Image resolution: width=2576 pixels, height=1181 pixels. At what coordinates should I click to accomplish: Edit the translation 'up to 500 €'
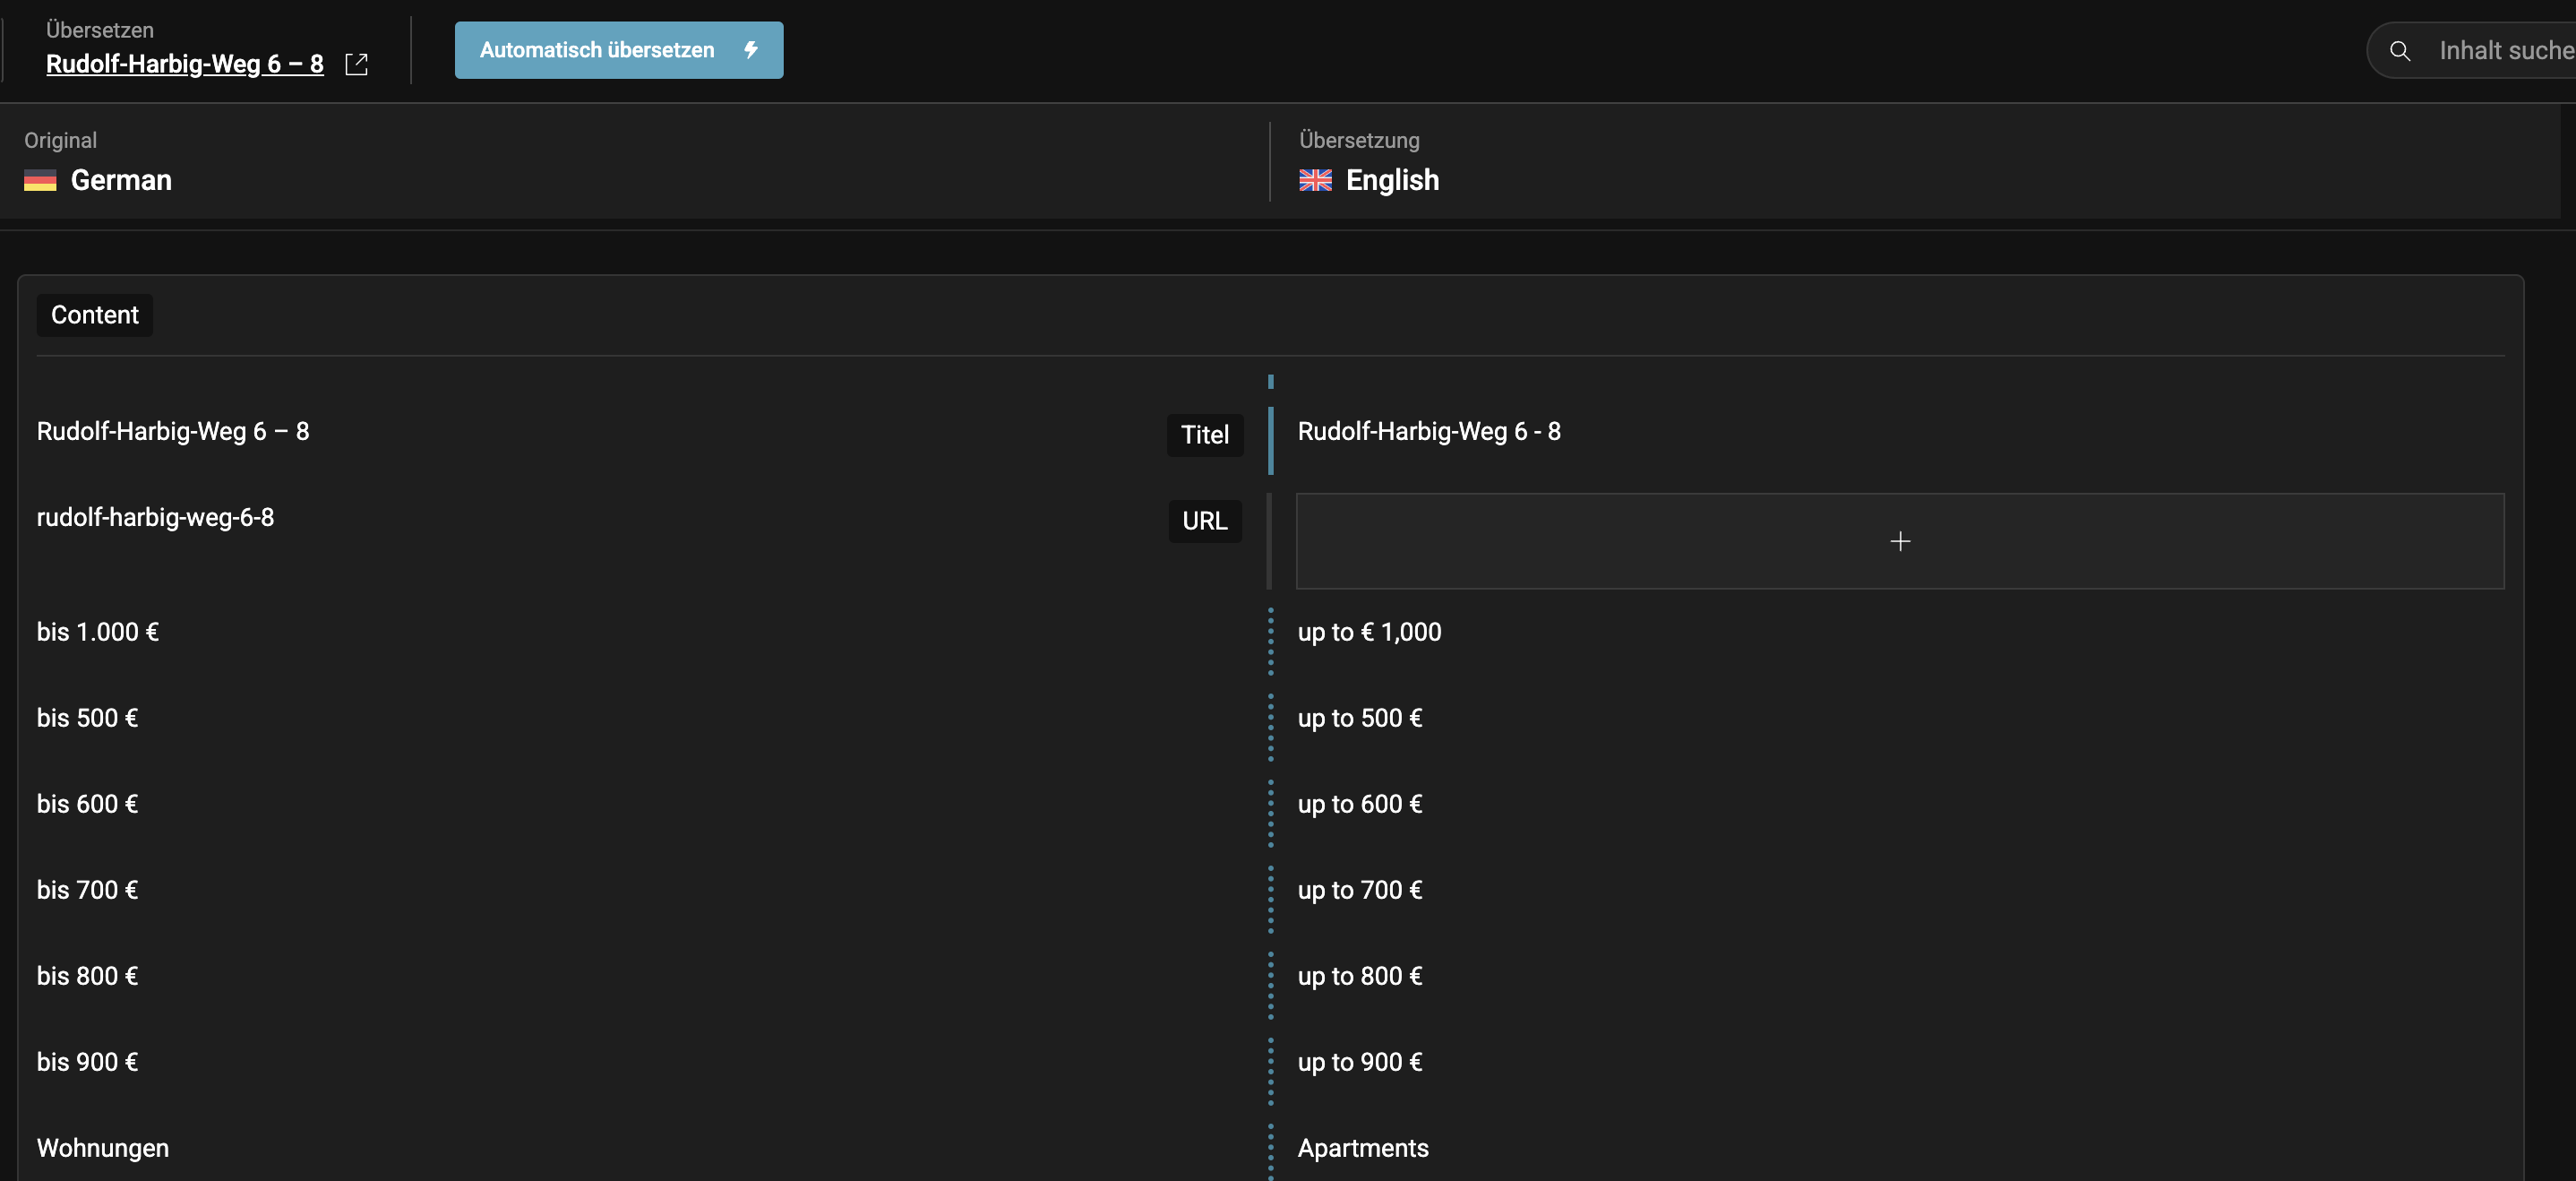click(x=1359, y=718)
